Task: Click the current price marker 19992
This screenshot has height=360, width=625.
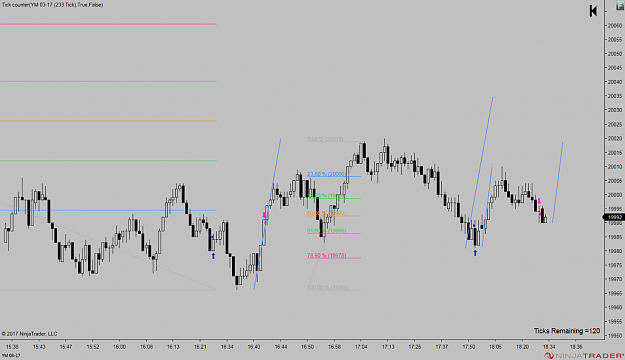Action: pos(613,217)
